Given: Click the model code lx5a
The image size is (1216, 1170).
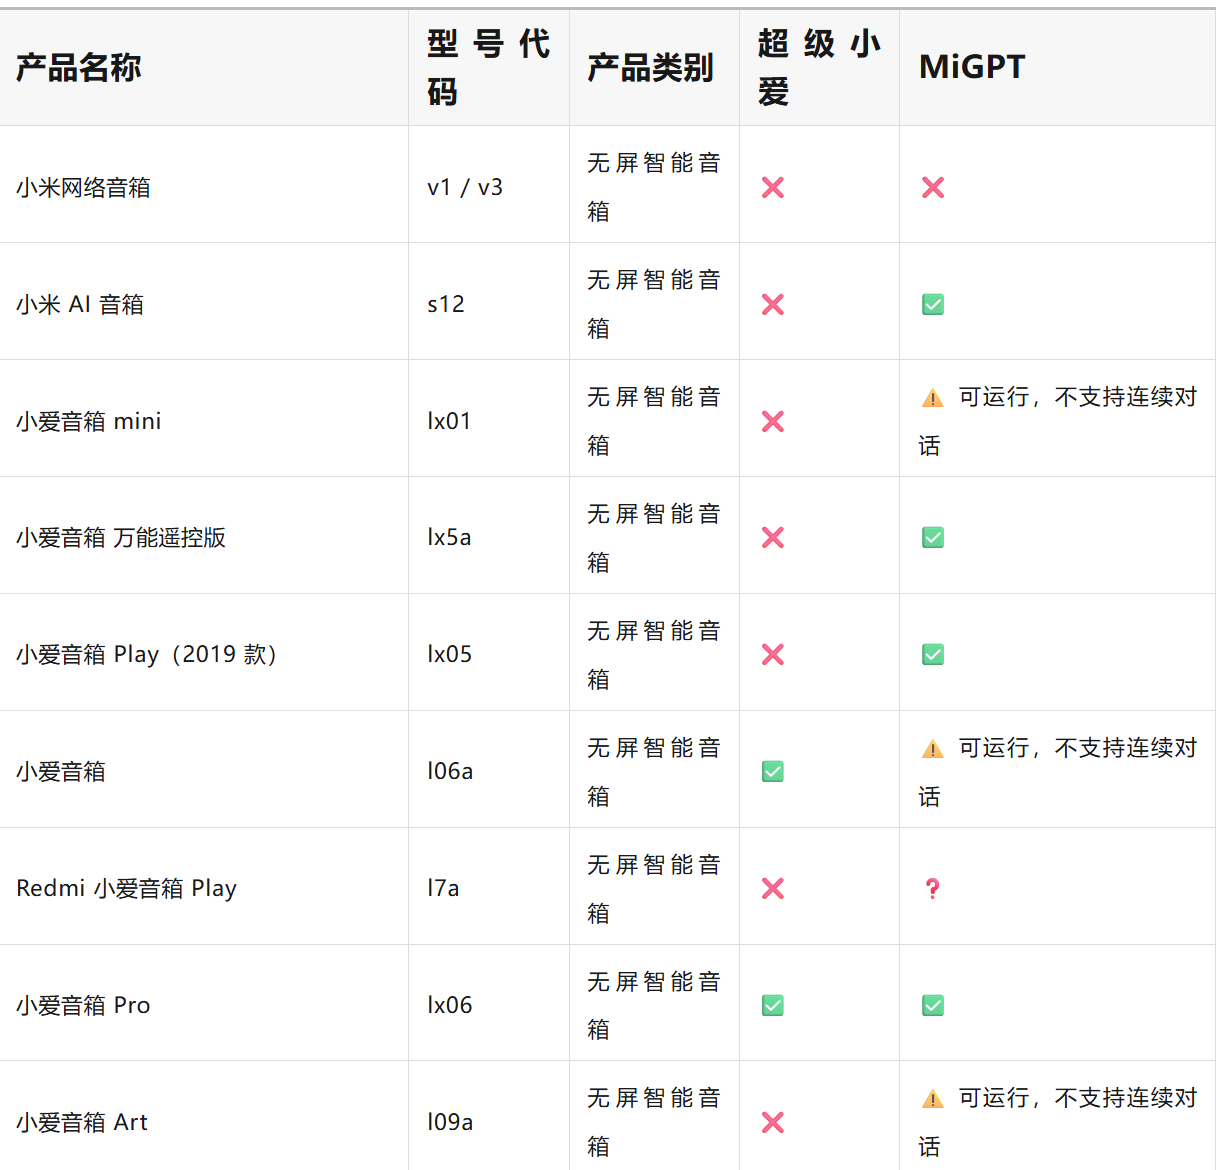Looking at the screenshot, I should [x=449, y=537].
